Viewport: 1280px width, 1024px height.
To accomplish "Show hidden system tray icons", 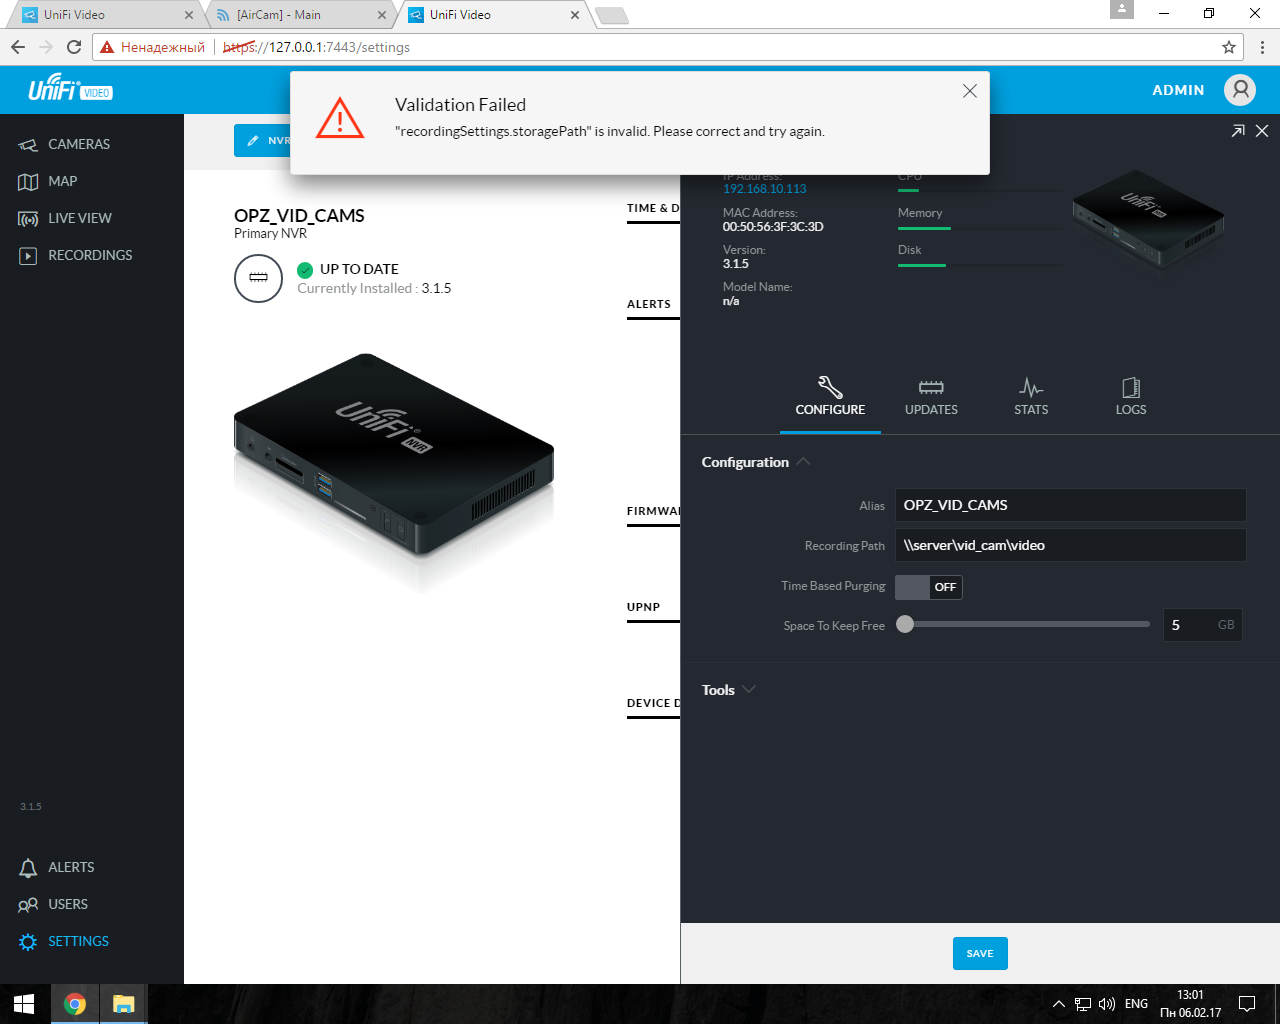I will (1059, 1004).
